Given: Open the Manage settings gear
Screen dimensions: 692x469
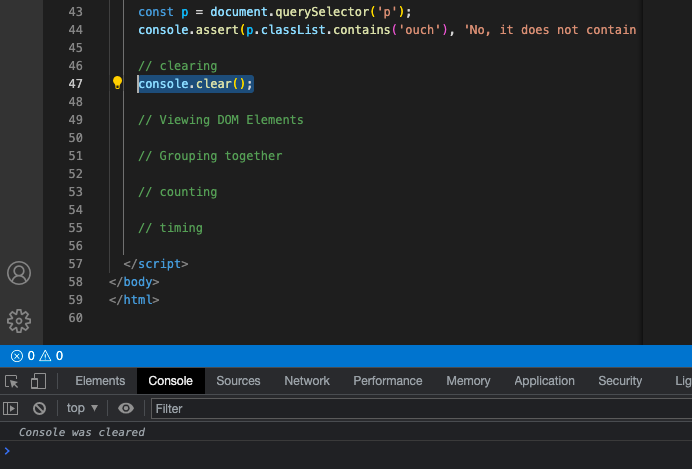Looking at the screenshot, I should point(19,320).
